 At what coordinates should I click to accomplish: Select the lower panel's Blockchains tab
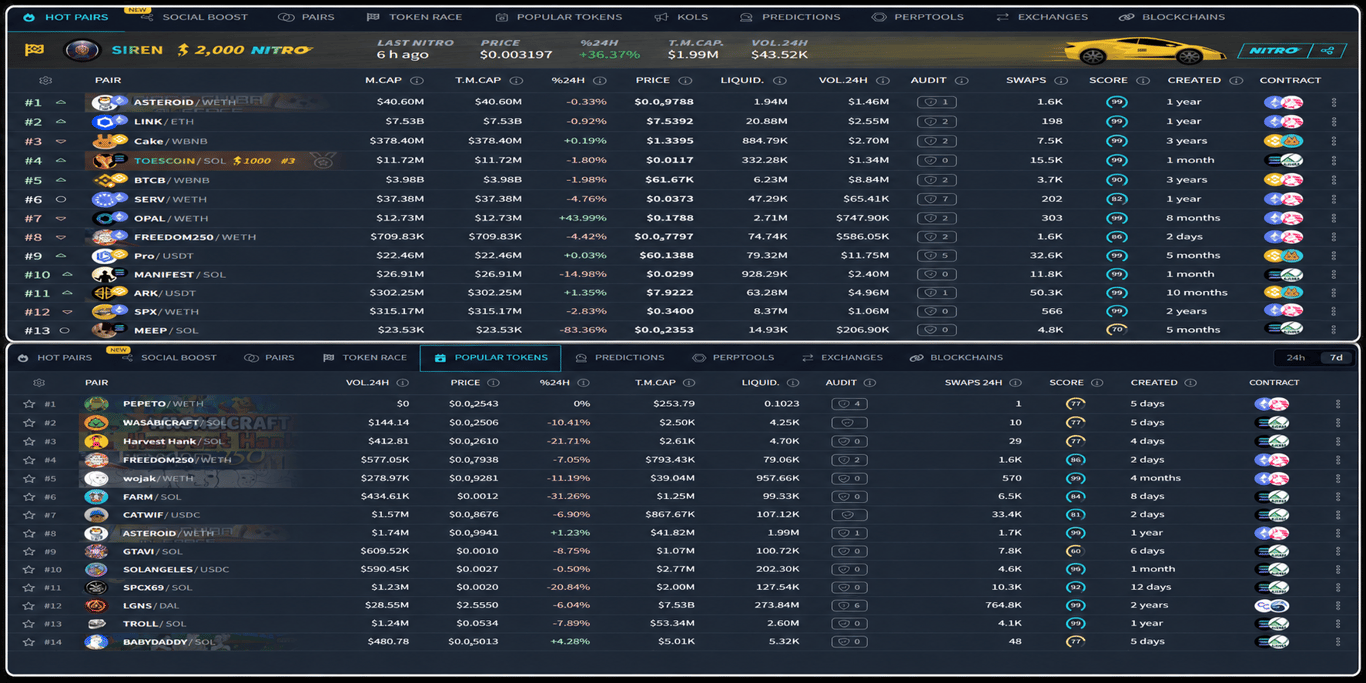956,357
